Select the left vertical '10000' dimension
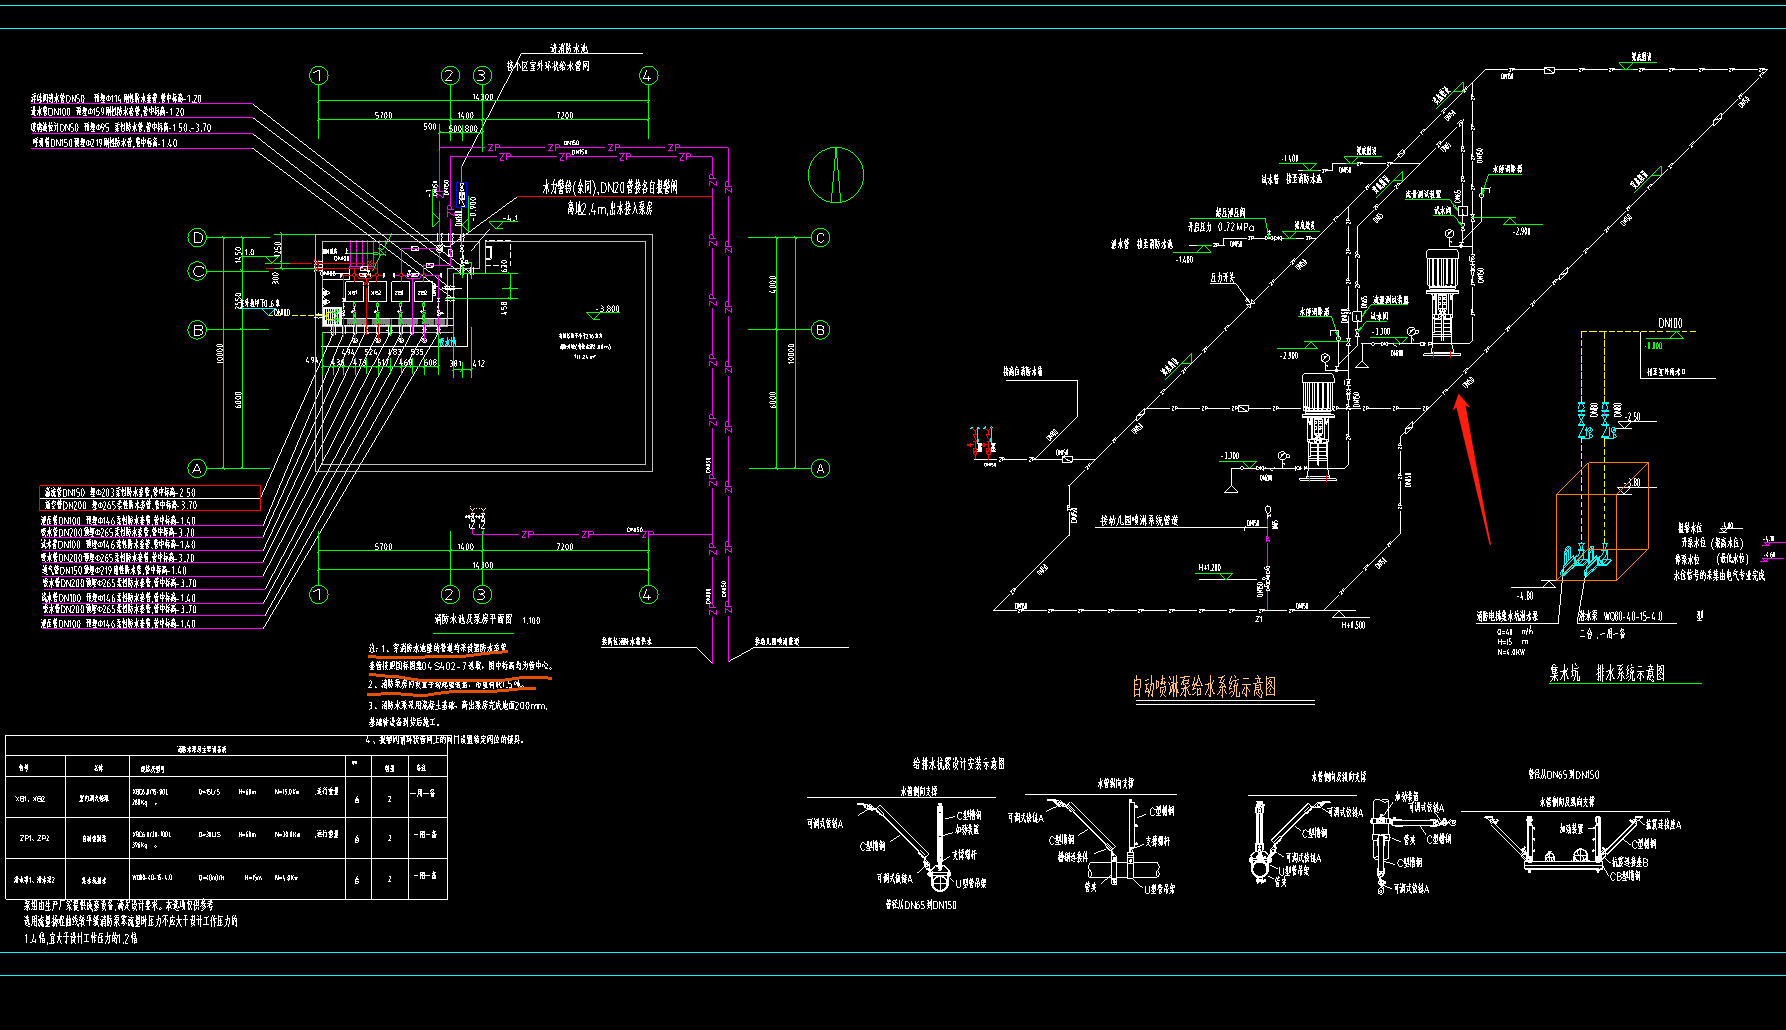This screenshot has width=1786, height=1030. tap(221, 355)
